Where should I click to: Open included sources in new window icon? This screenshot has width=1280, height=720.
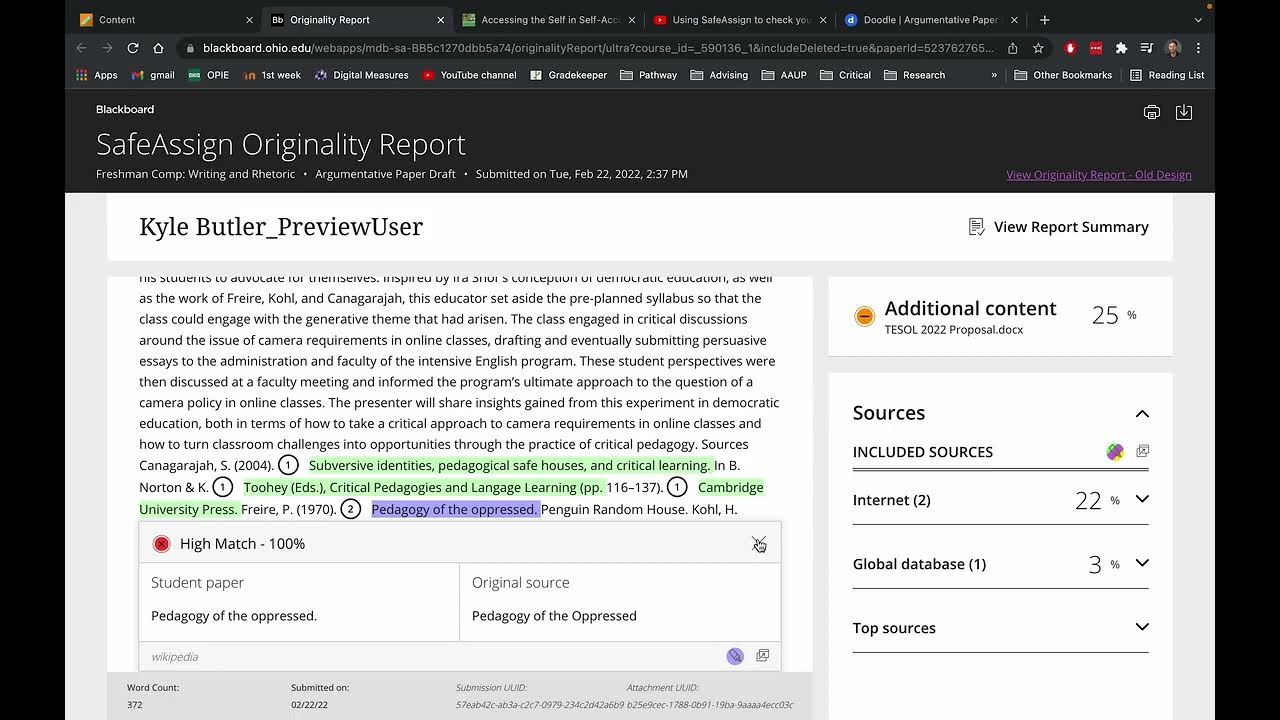point(1143,452)
